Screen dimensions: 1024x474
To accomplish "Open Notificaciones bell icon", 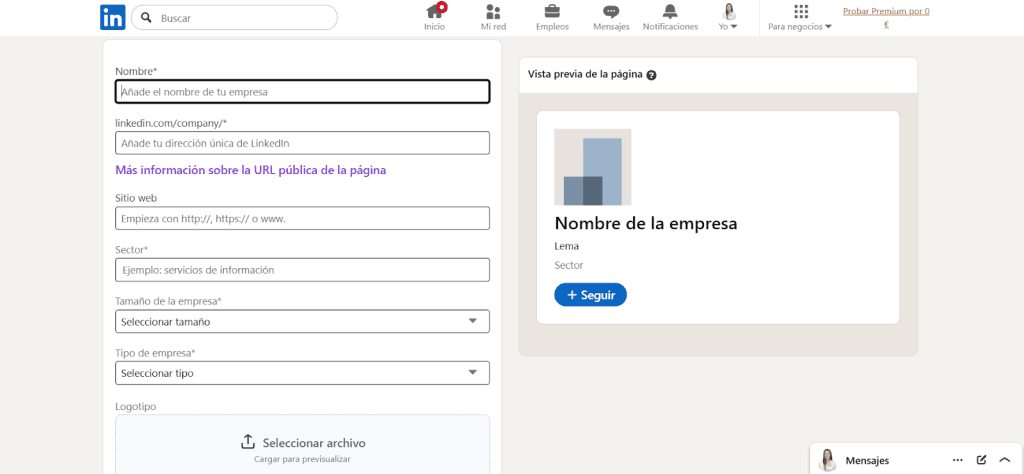I will click(x=670, y=12).
